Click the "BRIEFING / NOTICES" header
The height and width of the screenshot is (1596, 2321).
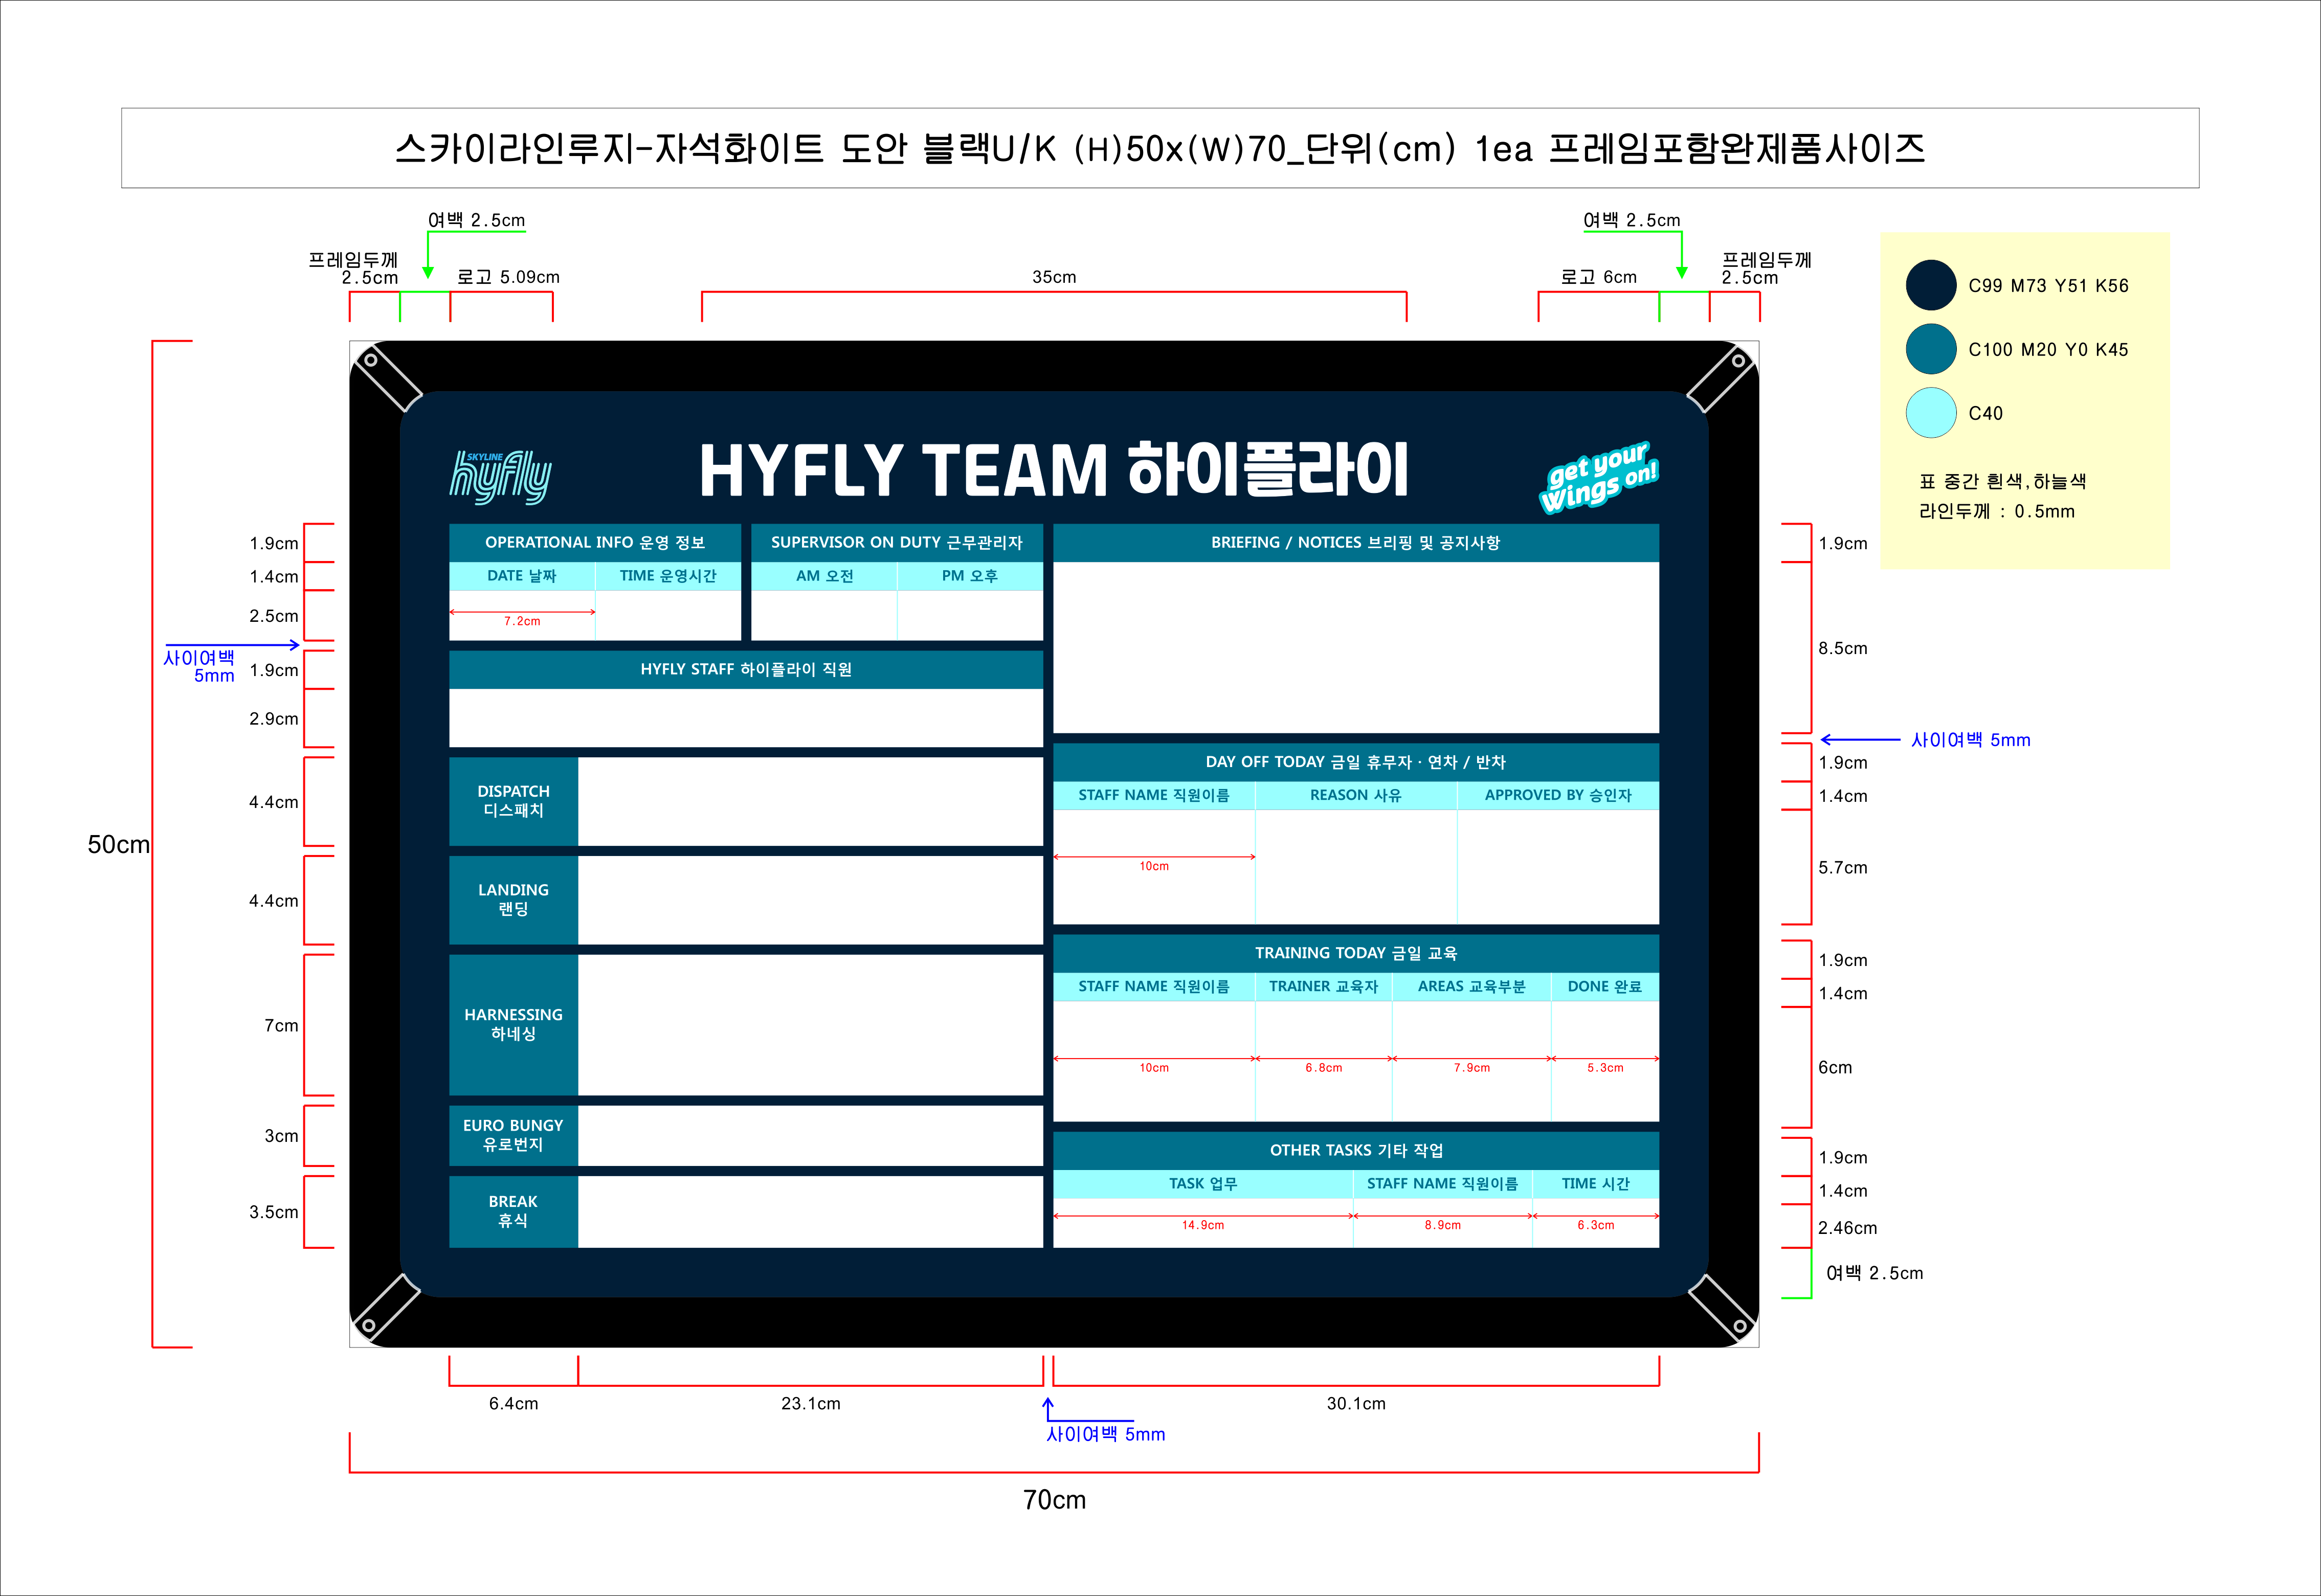point(1356,543)
